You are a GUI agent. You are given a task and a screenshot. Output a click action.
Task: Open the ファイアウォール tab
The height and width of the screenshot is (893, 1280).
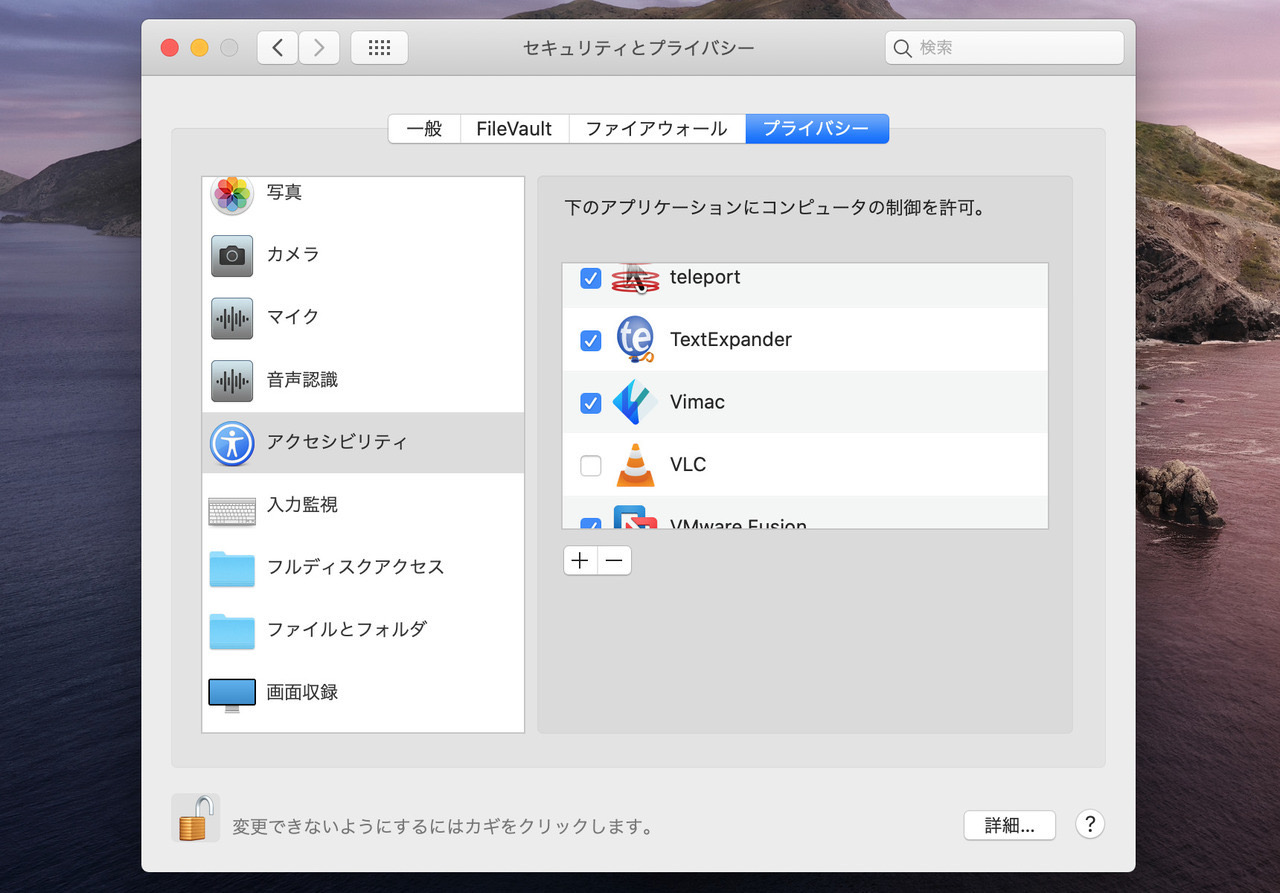[656, 129]
